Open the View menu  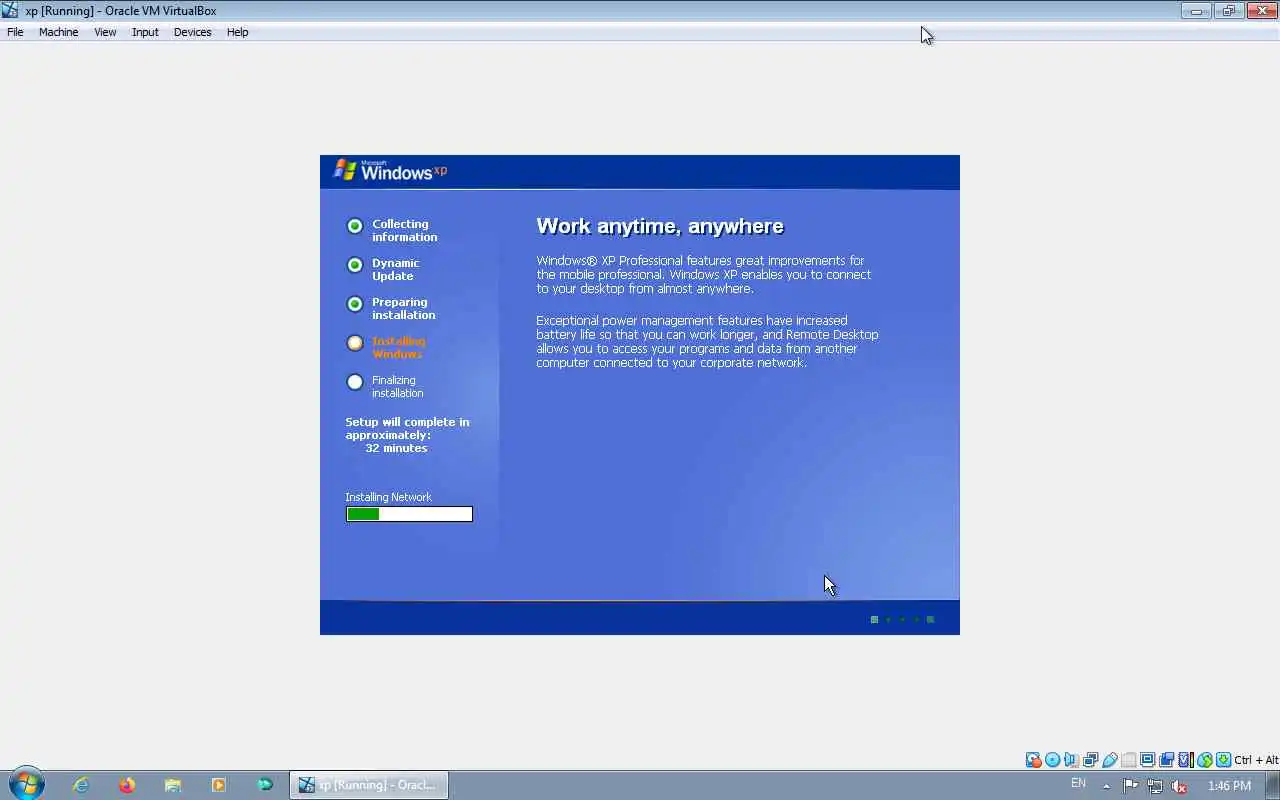coord(105,32)
